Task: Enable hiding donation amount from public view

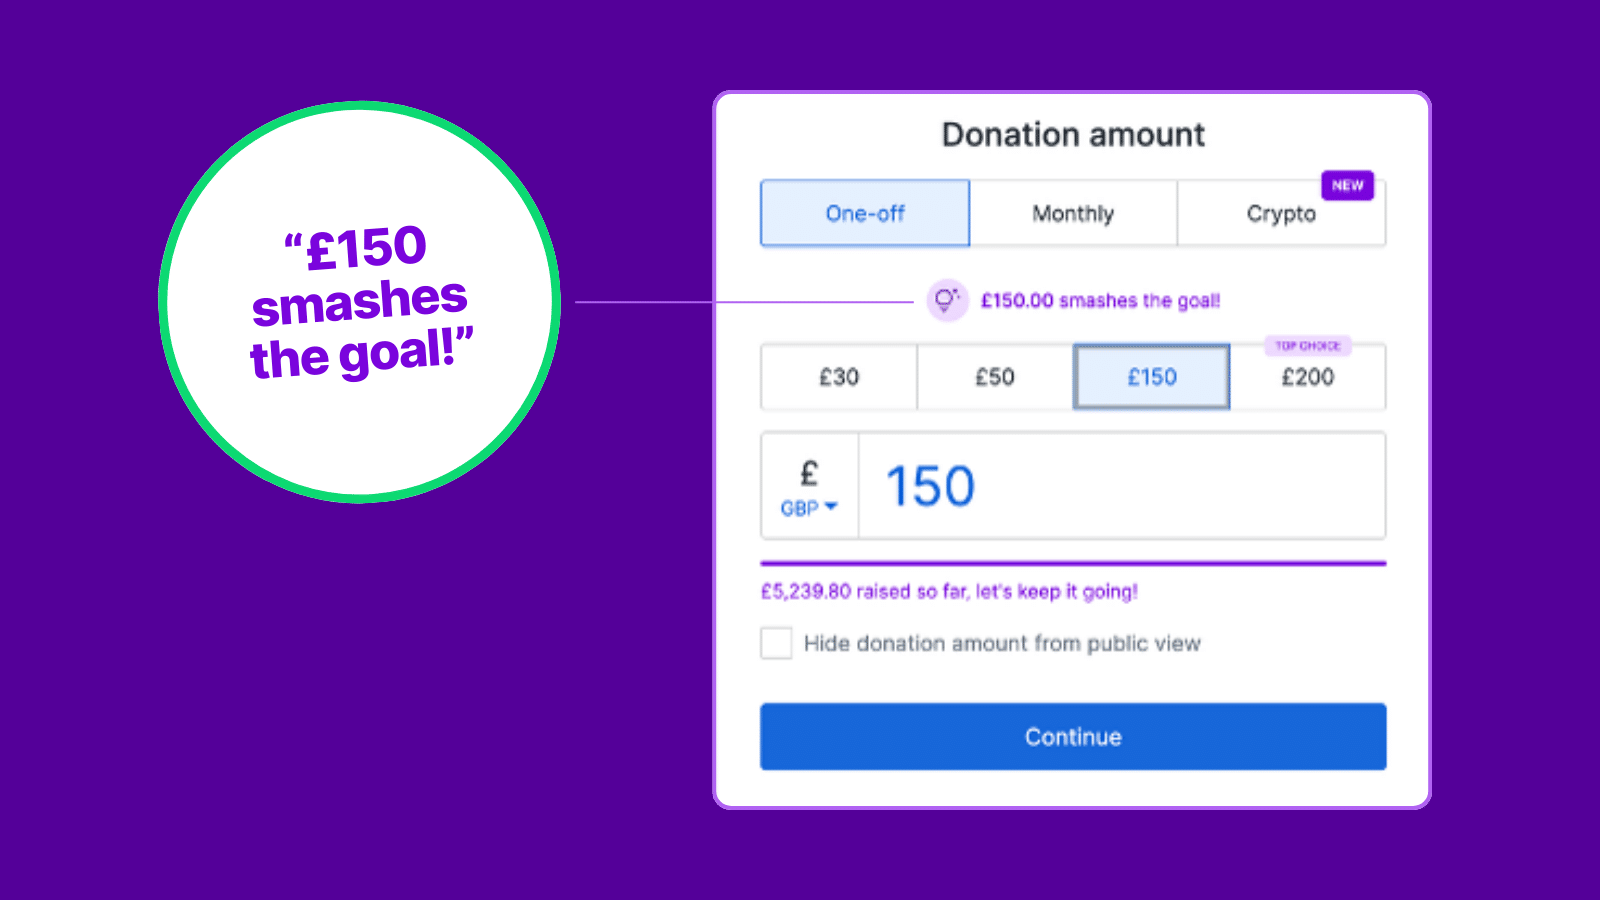Action: point(775,644)
